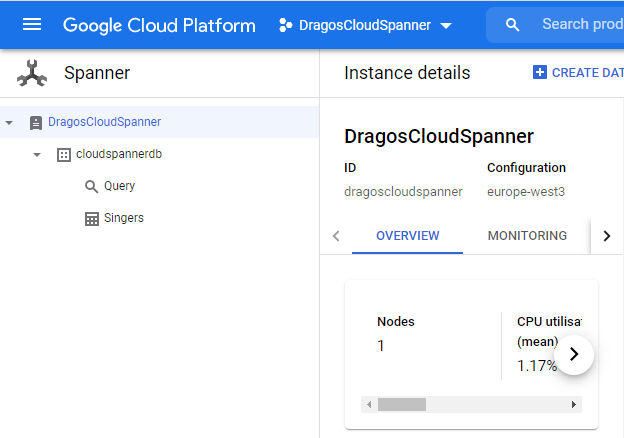
Task: Collapse the DragosCloudSpanner instance tree node
Action: pos(9,123)
